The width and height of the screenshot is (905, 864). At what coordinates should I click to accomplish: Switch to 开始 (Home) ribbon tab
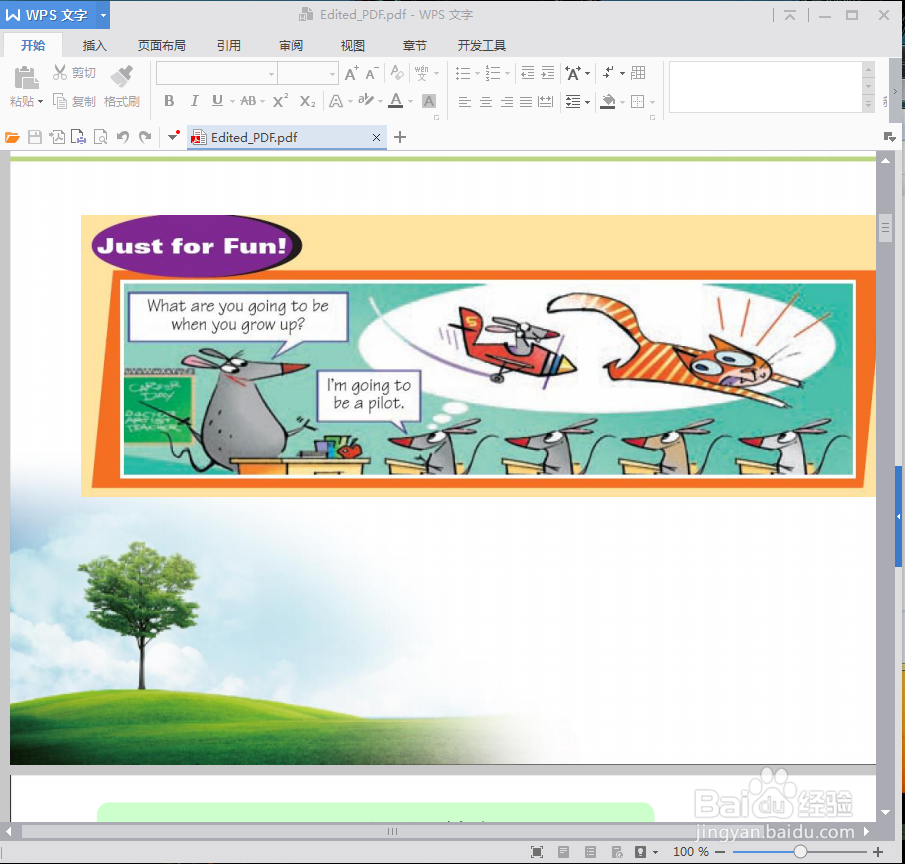(33, 46)
